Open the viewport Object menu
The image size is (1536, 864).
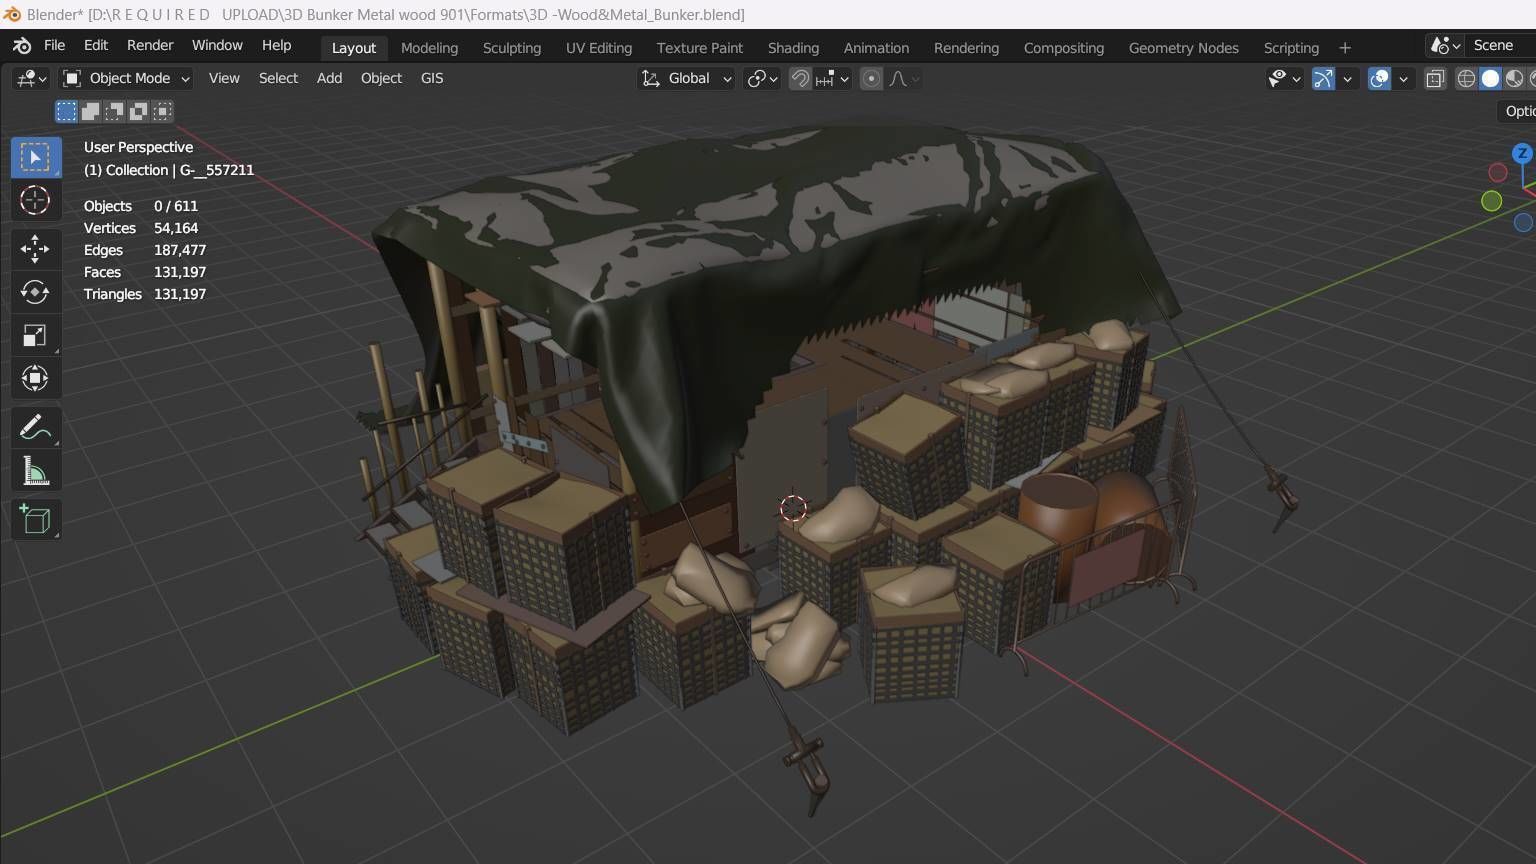point(381,78)
